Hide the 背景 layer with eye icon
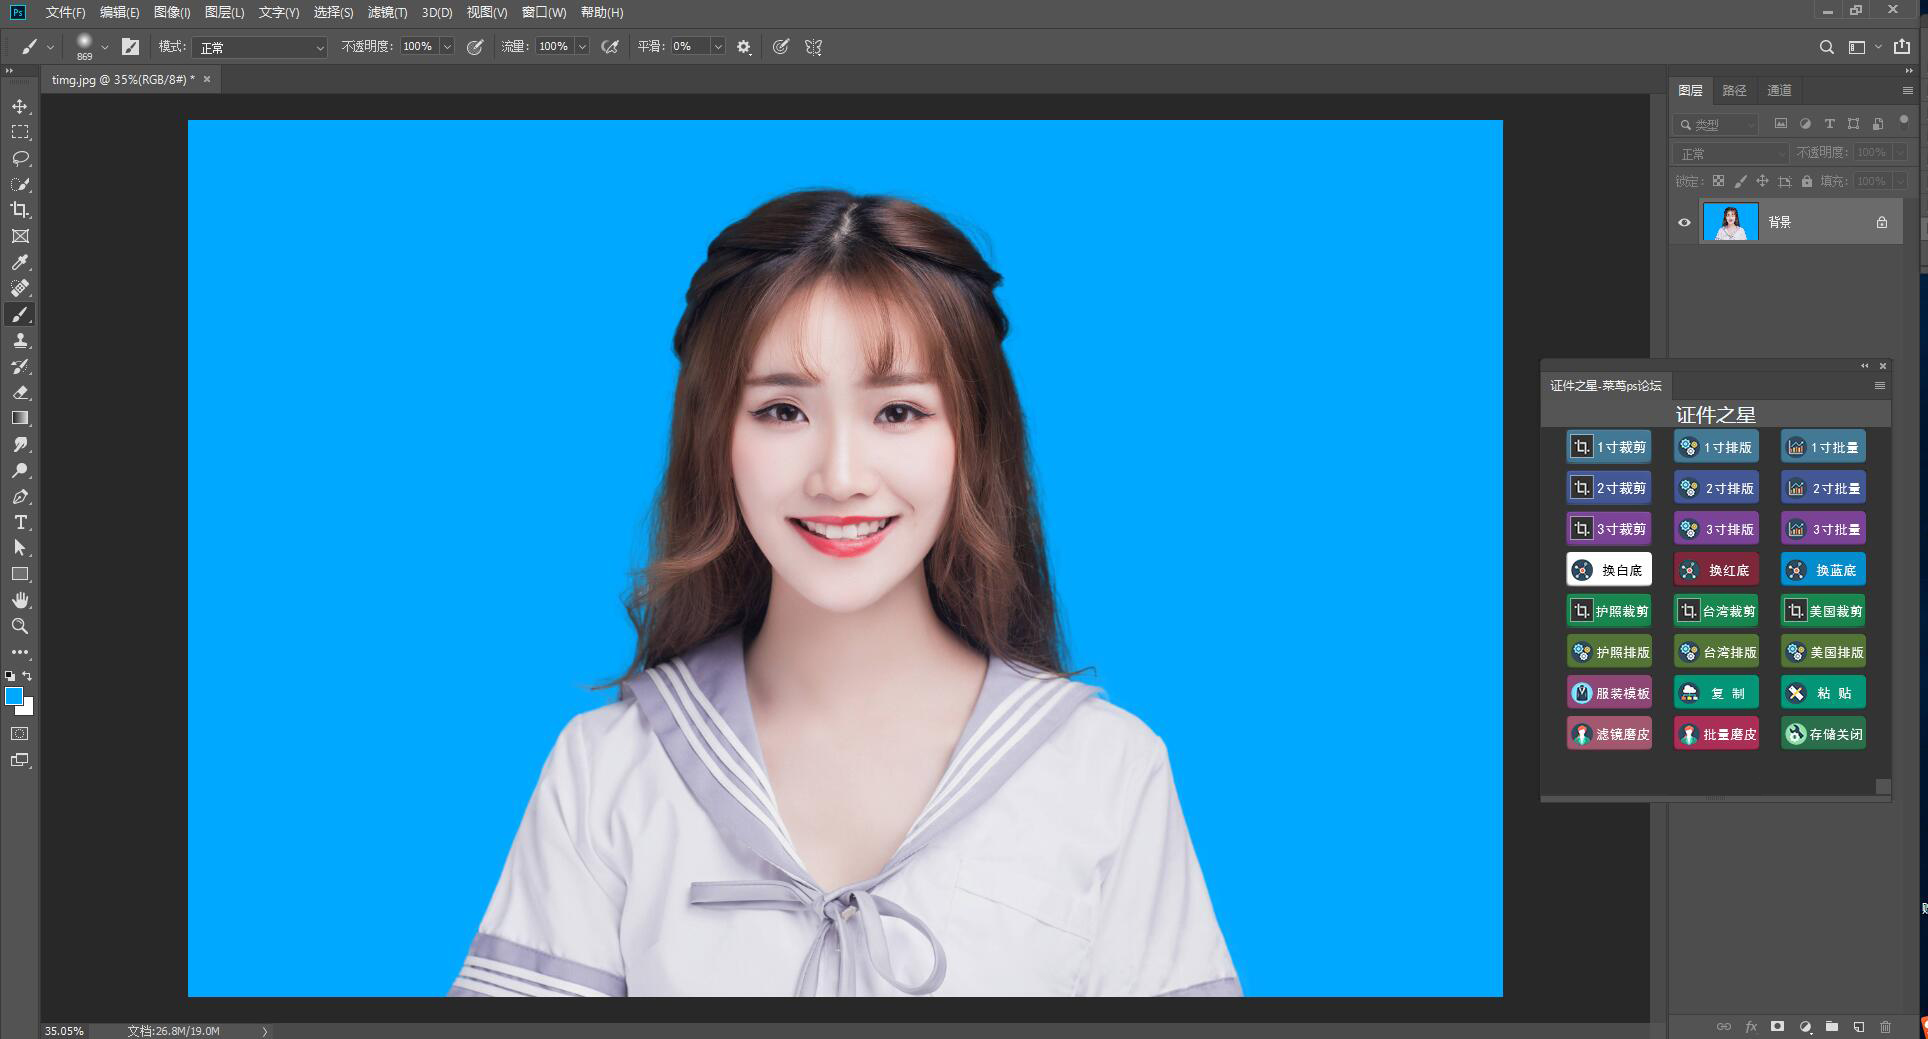The width and height of the screenshot is (1928, 1039). (1684, 222)
